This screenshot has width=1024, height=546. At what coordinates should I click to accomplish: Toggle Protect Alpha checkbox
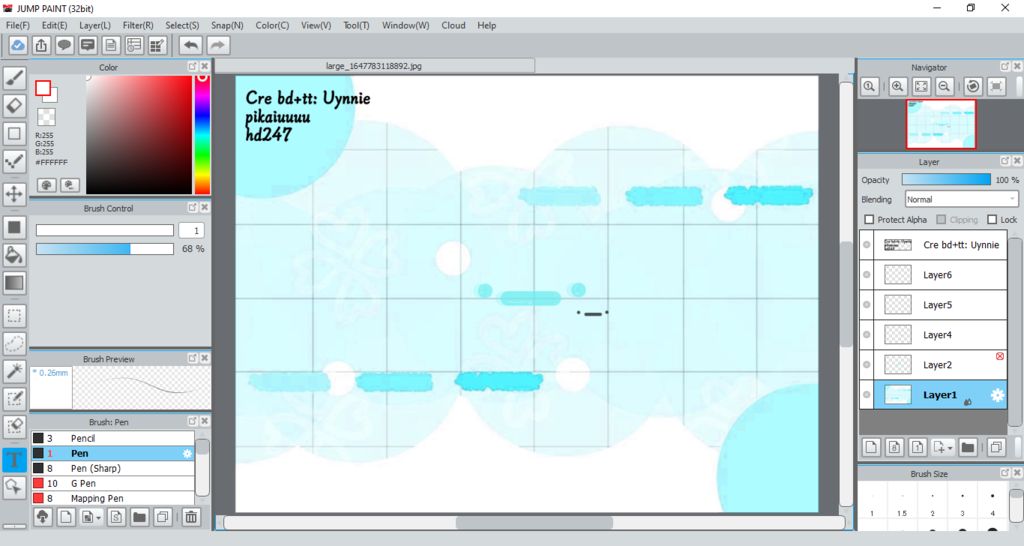869,219
